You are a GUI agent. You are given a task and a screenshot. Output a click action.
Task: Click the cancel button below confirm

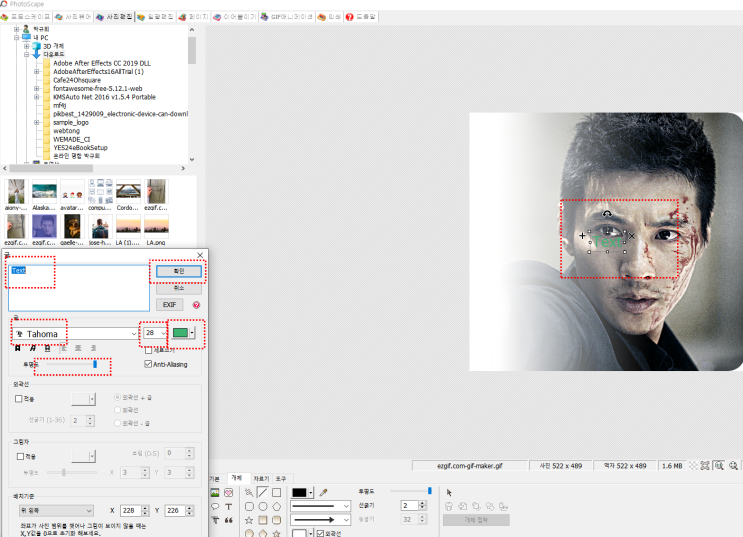(x=179, y=288)
